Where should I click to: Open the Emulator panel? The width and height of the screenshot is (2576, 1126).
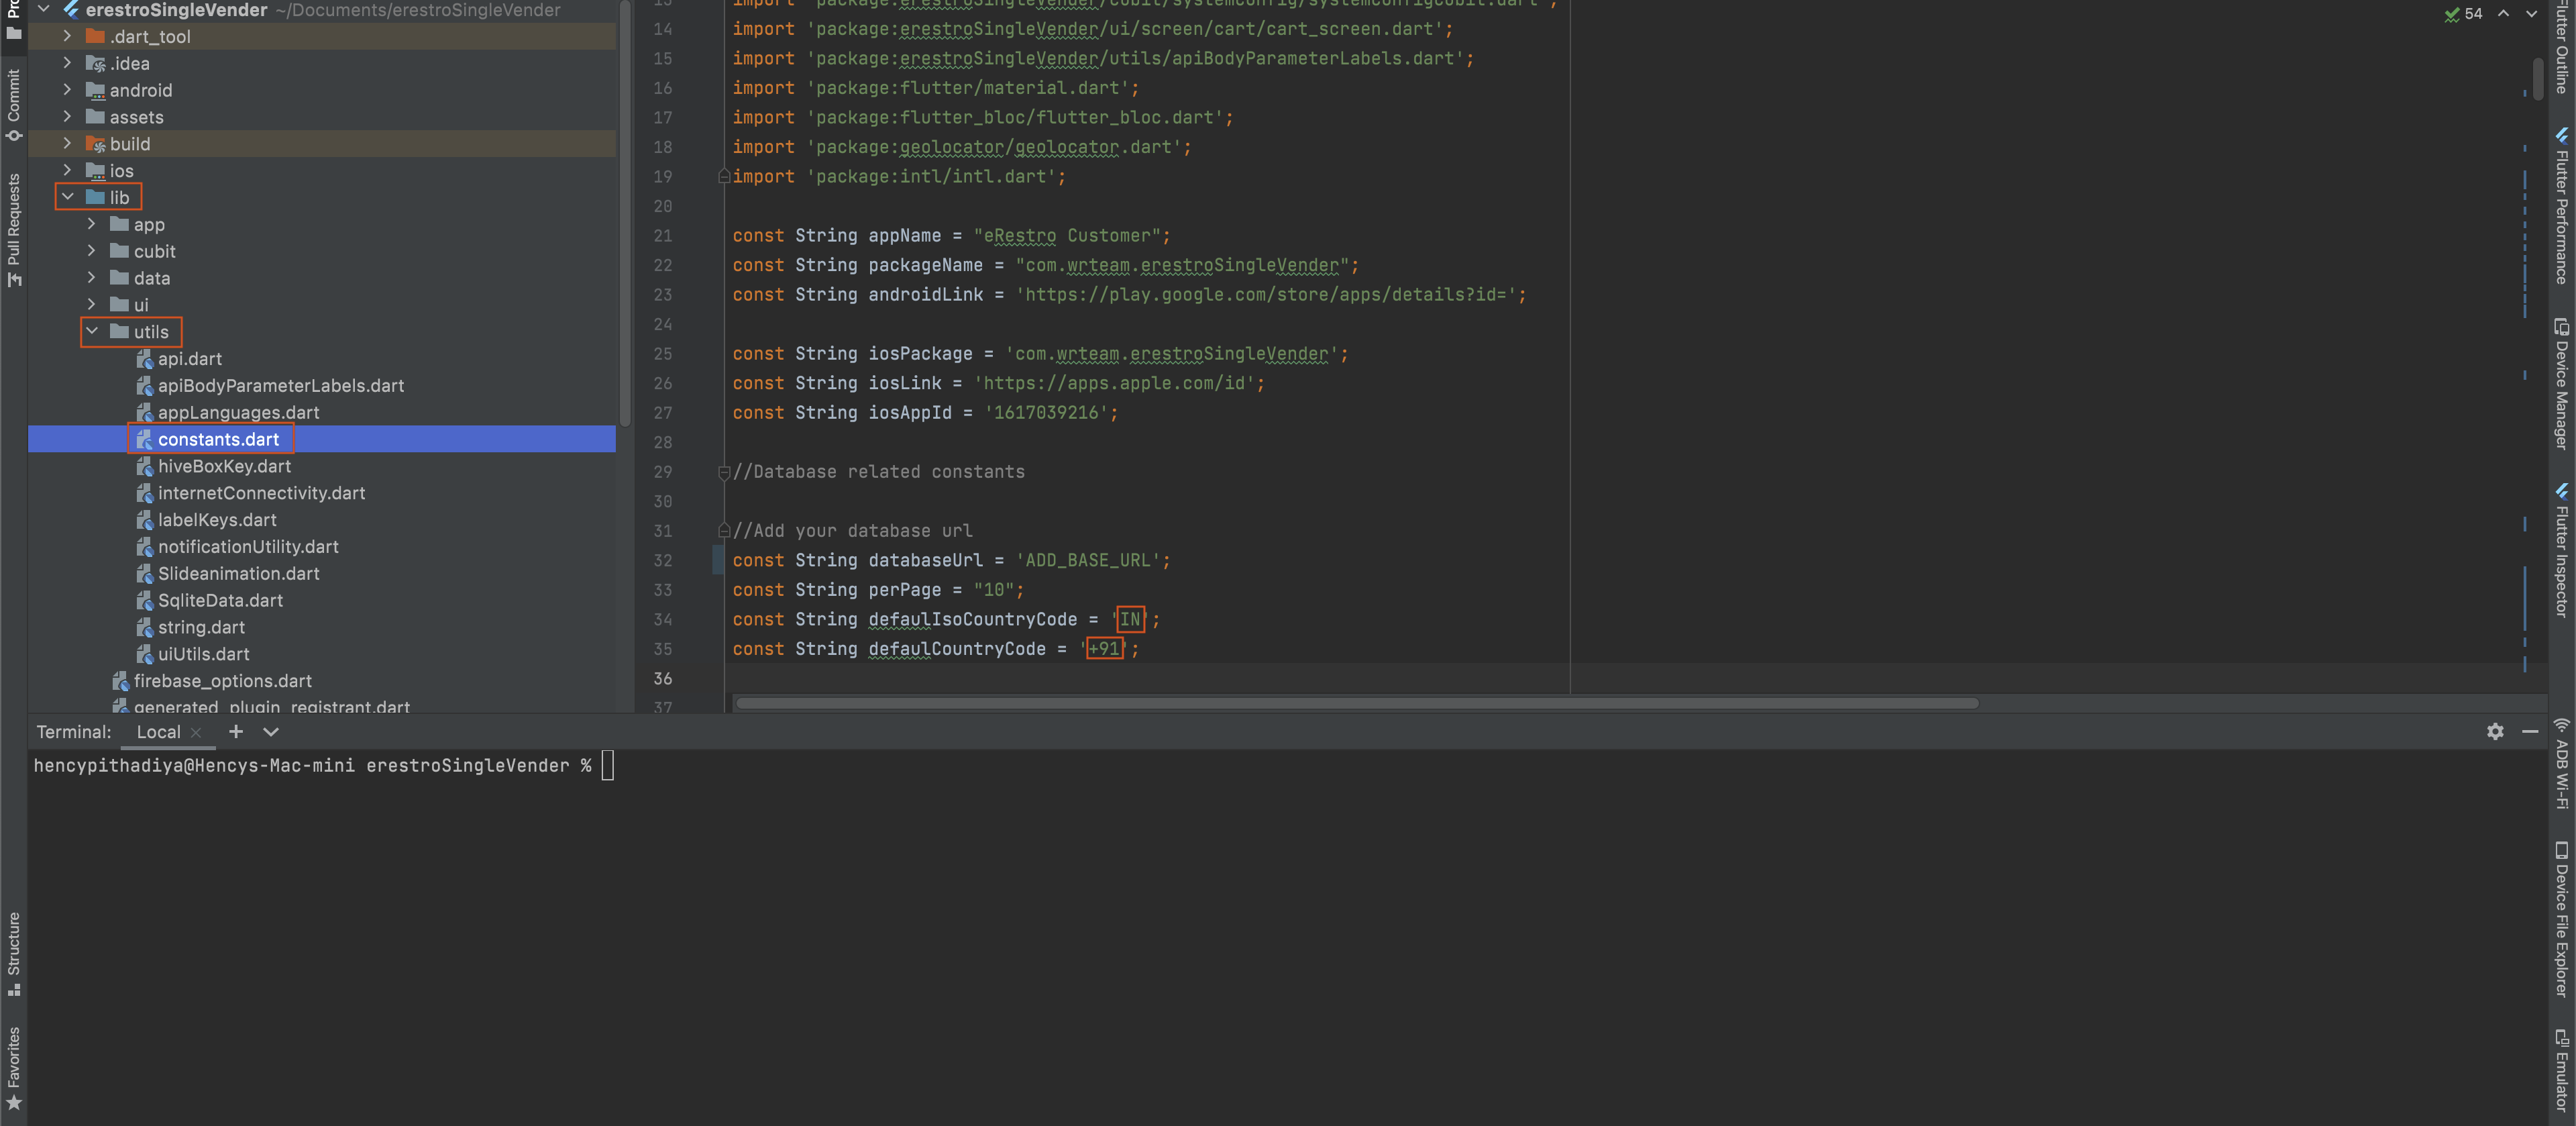click(2562, 1070)
